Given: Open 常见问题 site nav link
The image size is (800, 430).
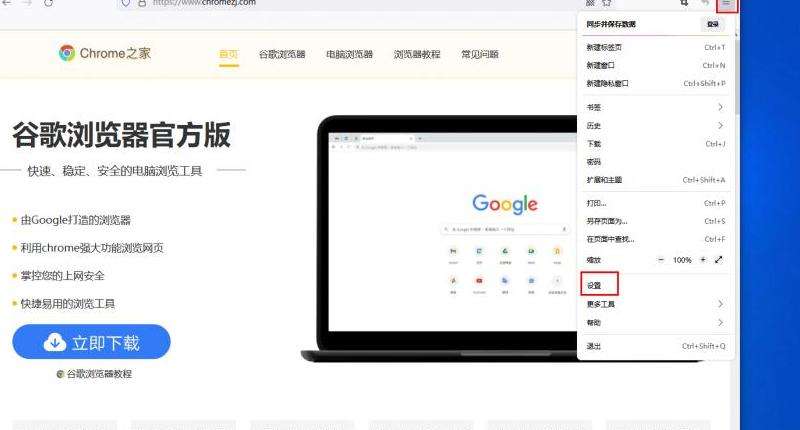Looking at the screenshot, I should (x=480, y=54).
